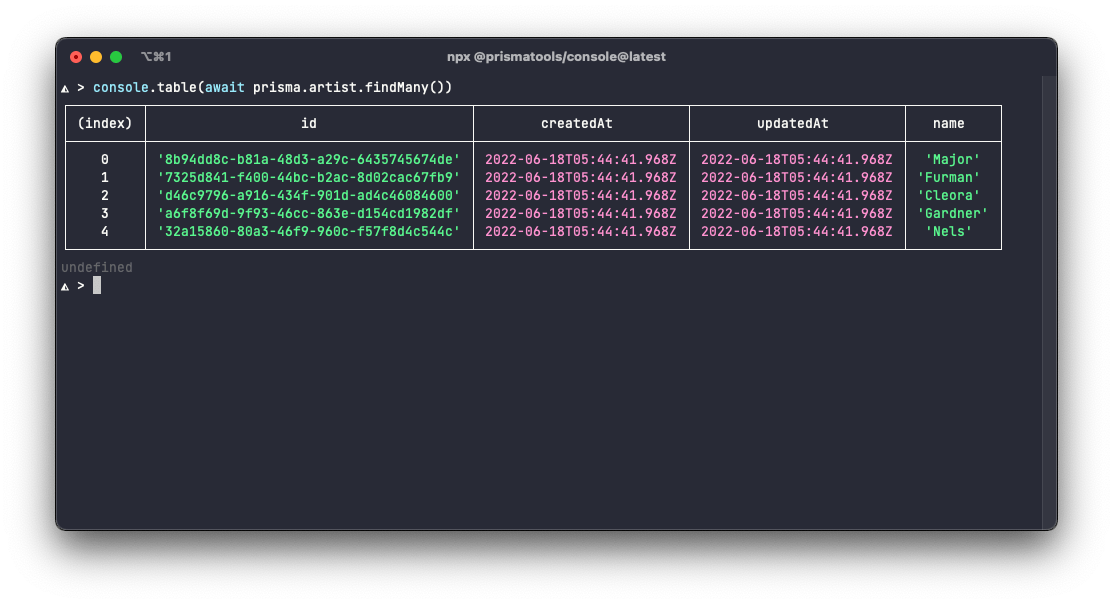
Task: Select the (index) column header
Action: [x=105, y=123]
